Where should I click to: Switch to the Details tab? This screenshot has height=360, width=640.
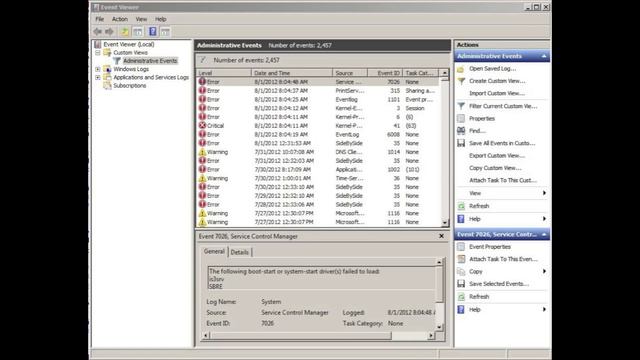pos(240,252)
